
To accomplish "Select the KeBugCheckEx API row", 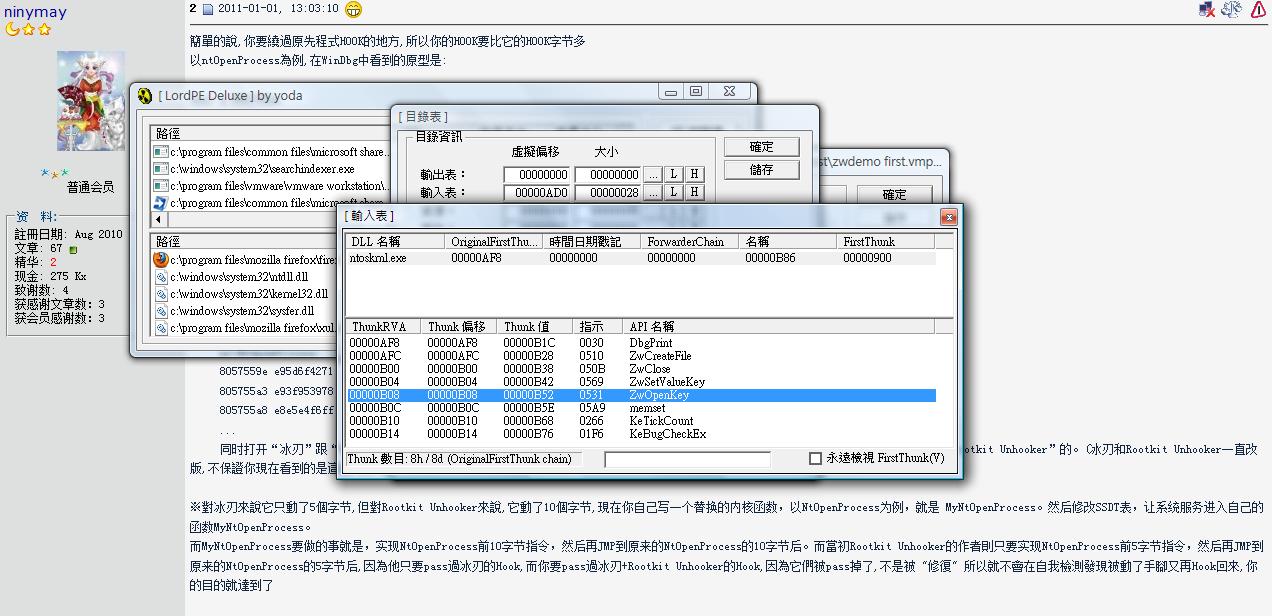I will [x=641, y=434].
